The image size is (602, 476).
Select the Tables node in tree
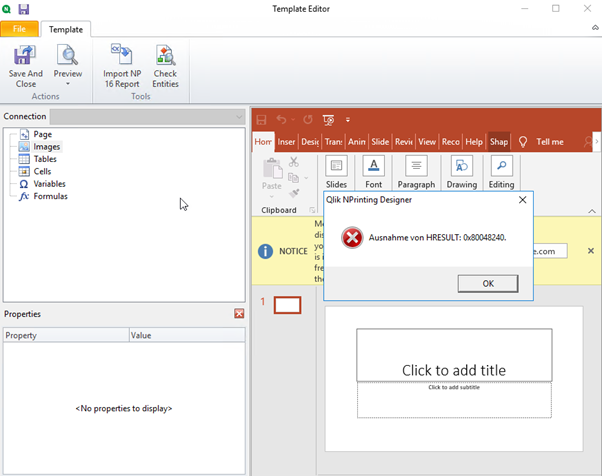[45, 159]
